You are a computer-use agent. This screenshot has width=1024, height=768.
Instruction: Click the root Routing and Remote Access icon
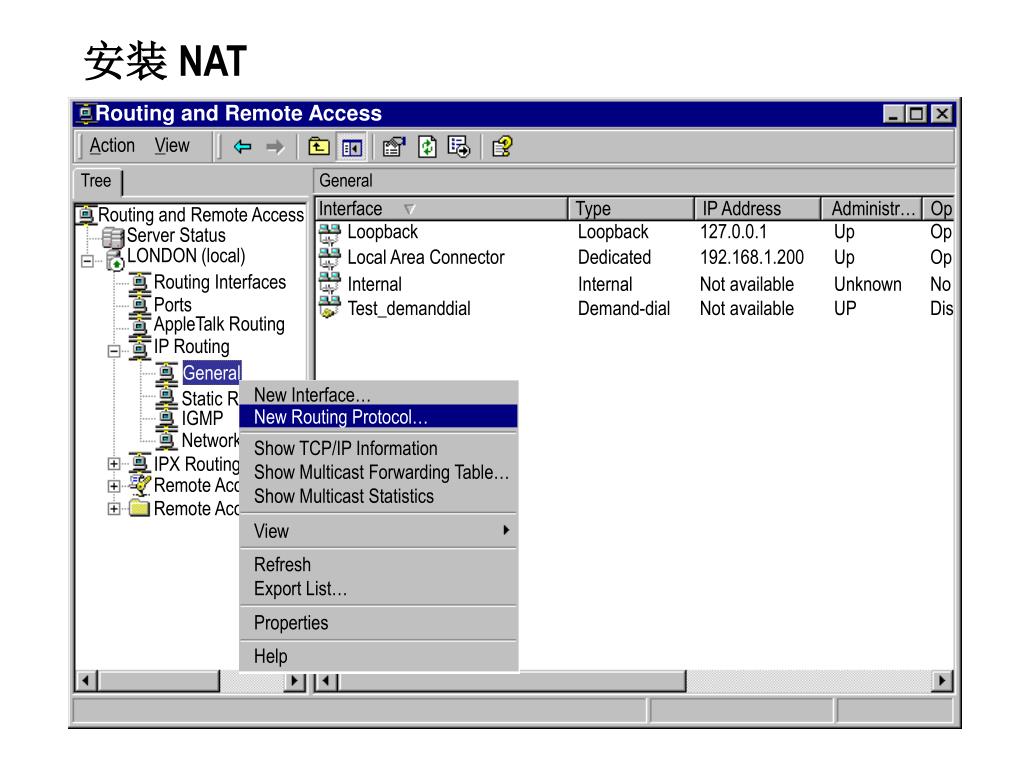[86, 214]
